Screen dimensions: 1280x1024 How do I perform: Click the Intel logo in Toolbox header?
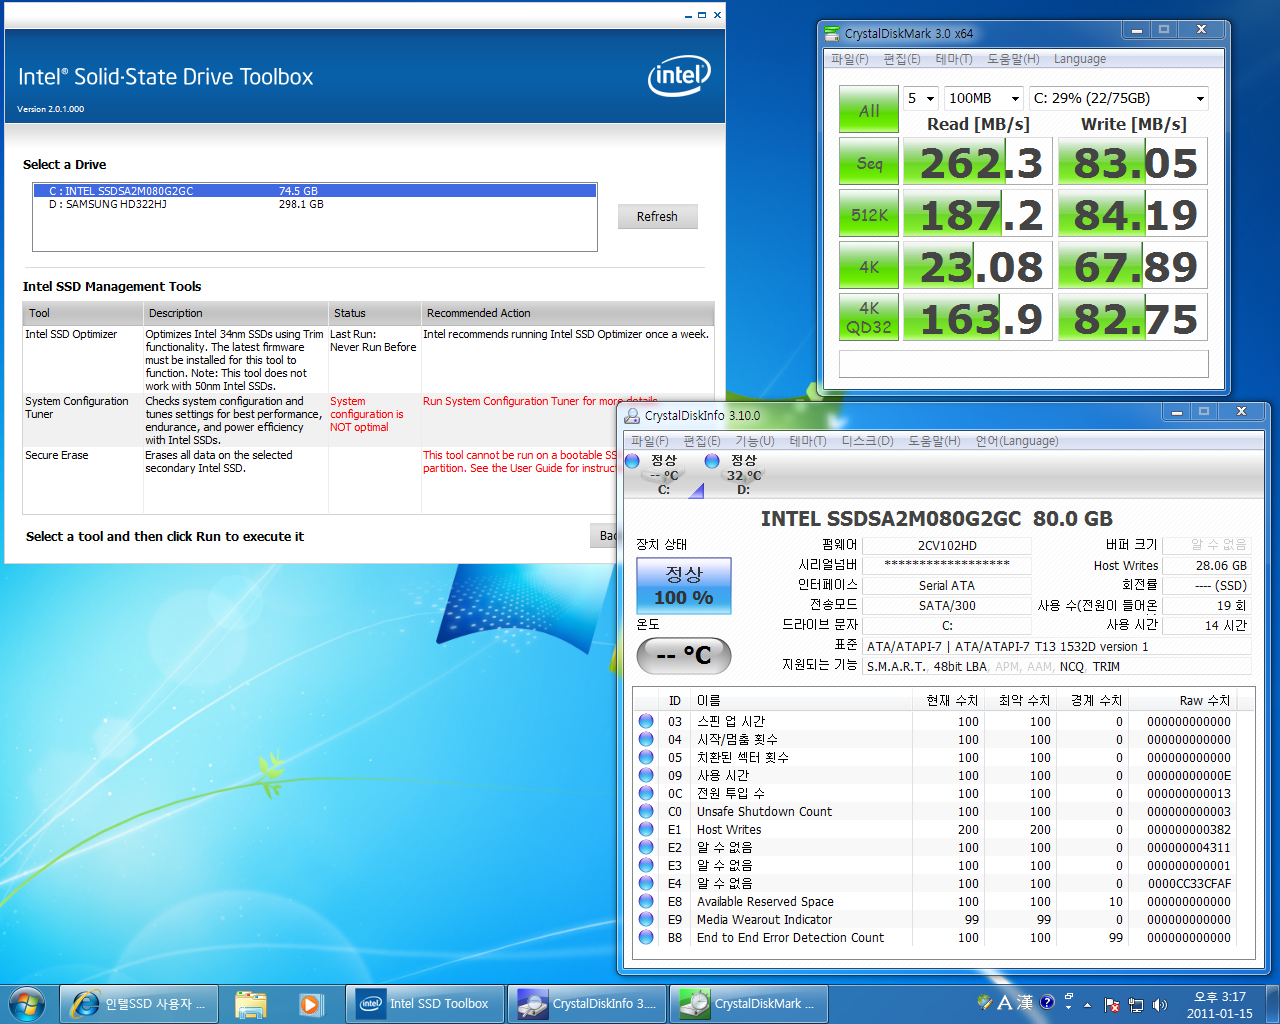(679, 75)
